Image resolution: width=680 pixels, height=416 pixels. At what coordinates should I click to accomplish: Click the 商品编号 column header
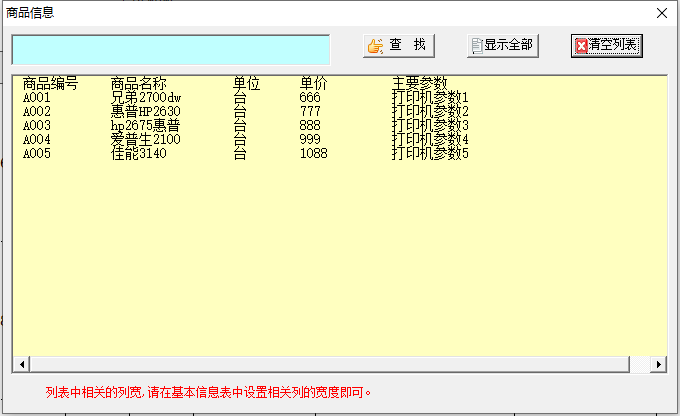[50, 83]
